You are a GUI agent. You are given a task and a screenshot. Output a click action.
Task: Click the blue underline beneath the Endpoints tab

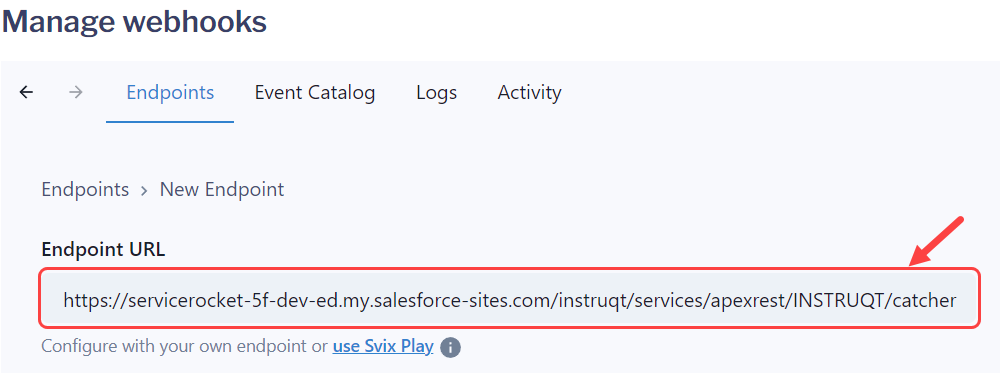point(170,121)
